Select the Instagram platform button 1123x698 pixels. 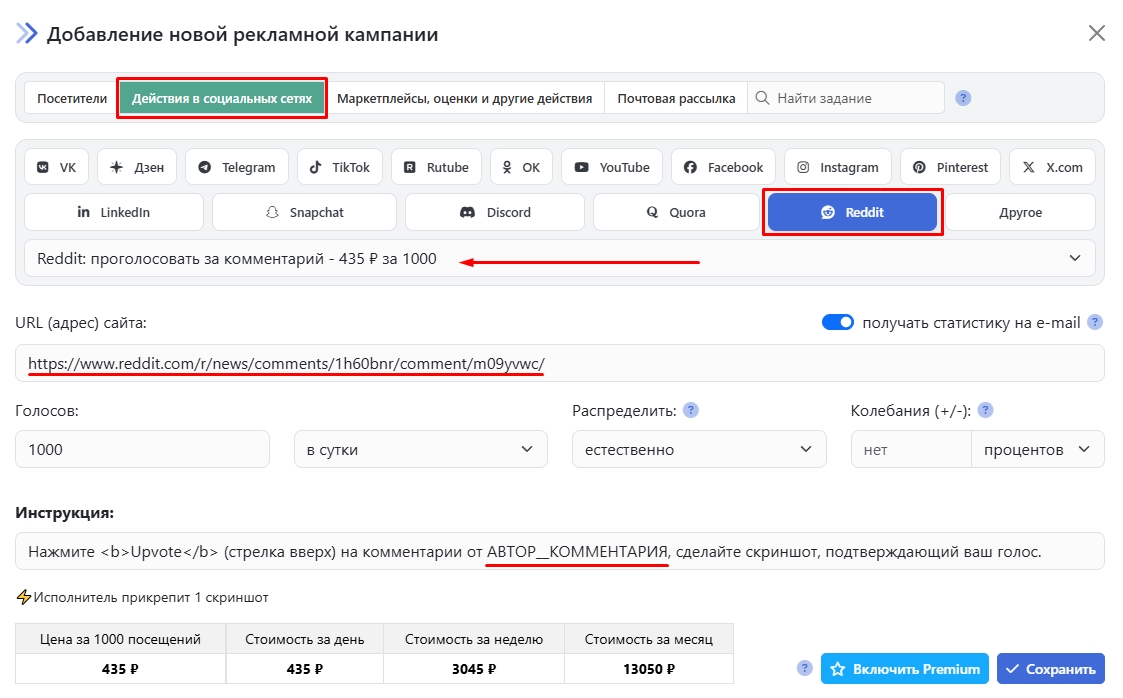pos(838,167)
